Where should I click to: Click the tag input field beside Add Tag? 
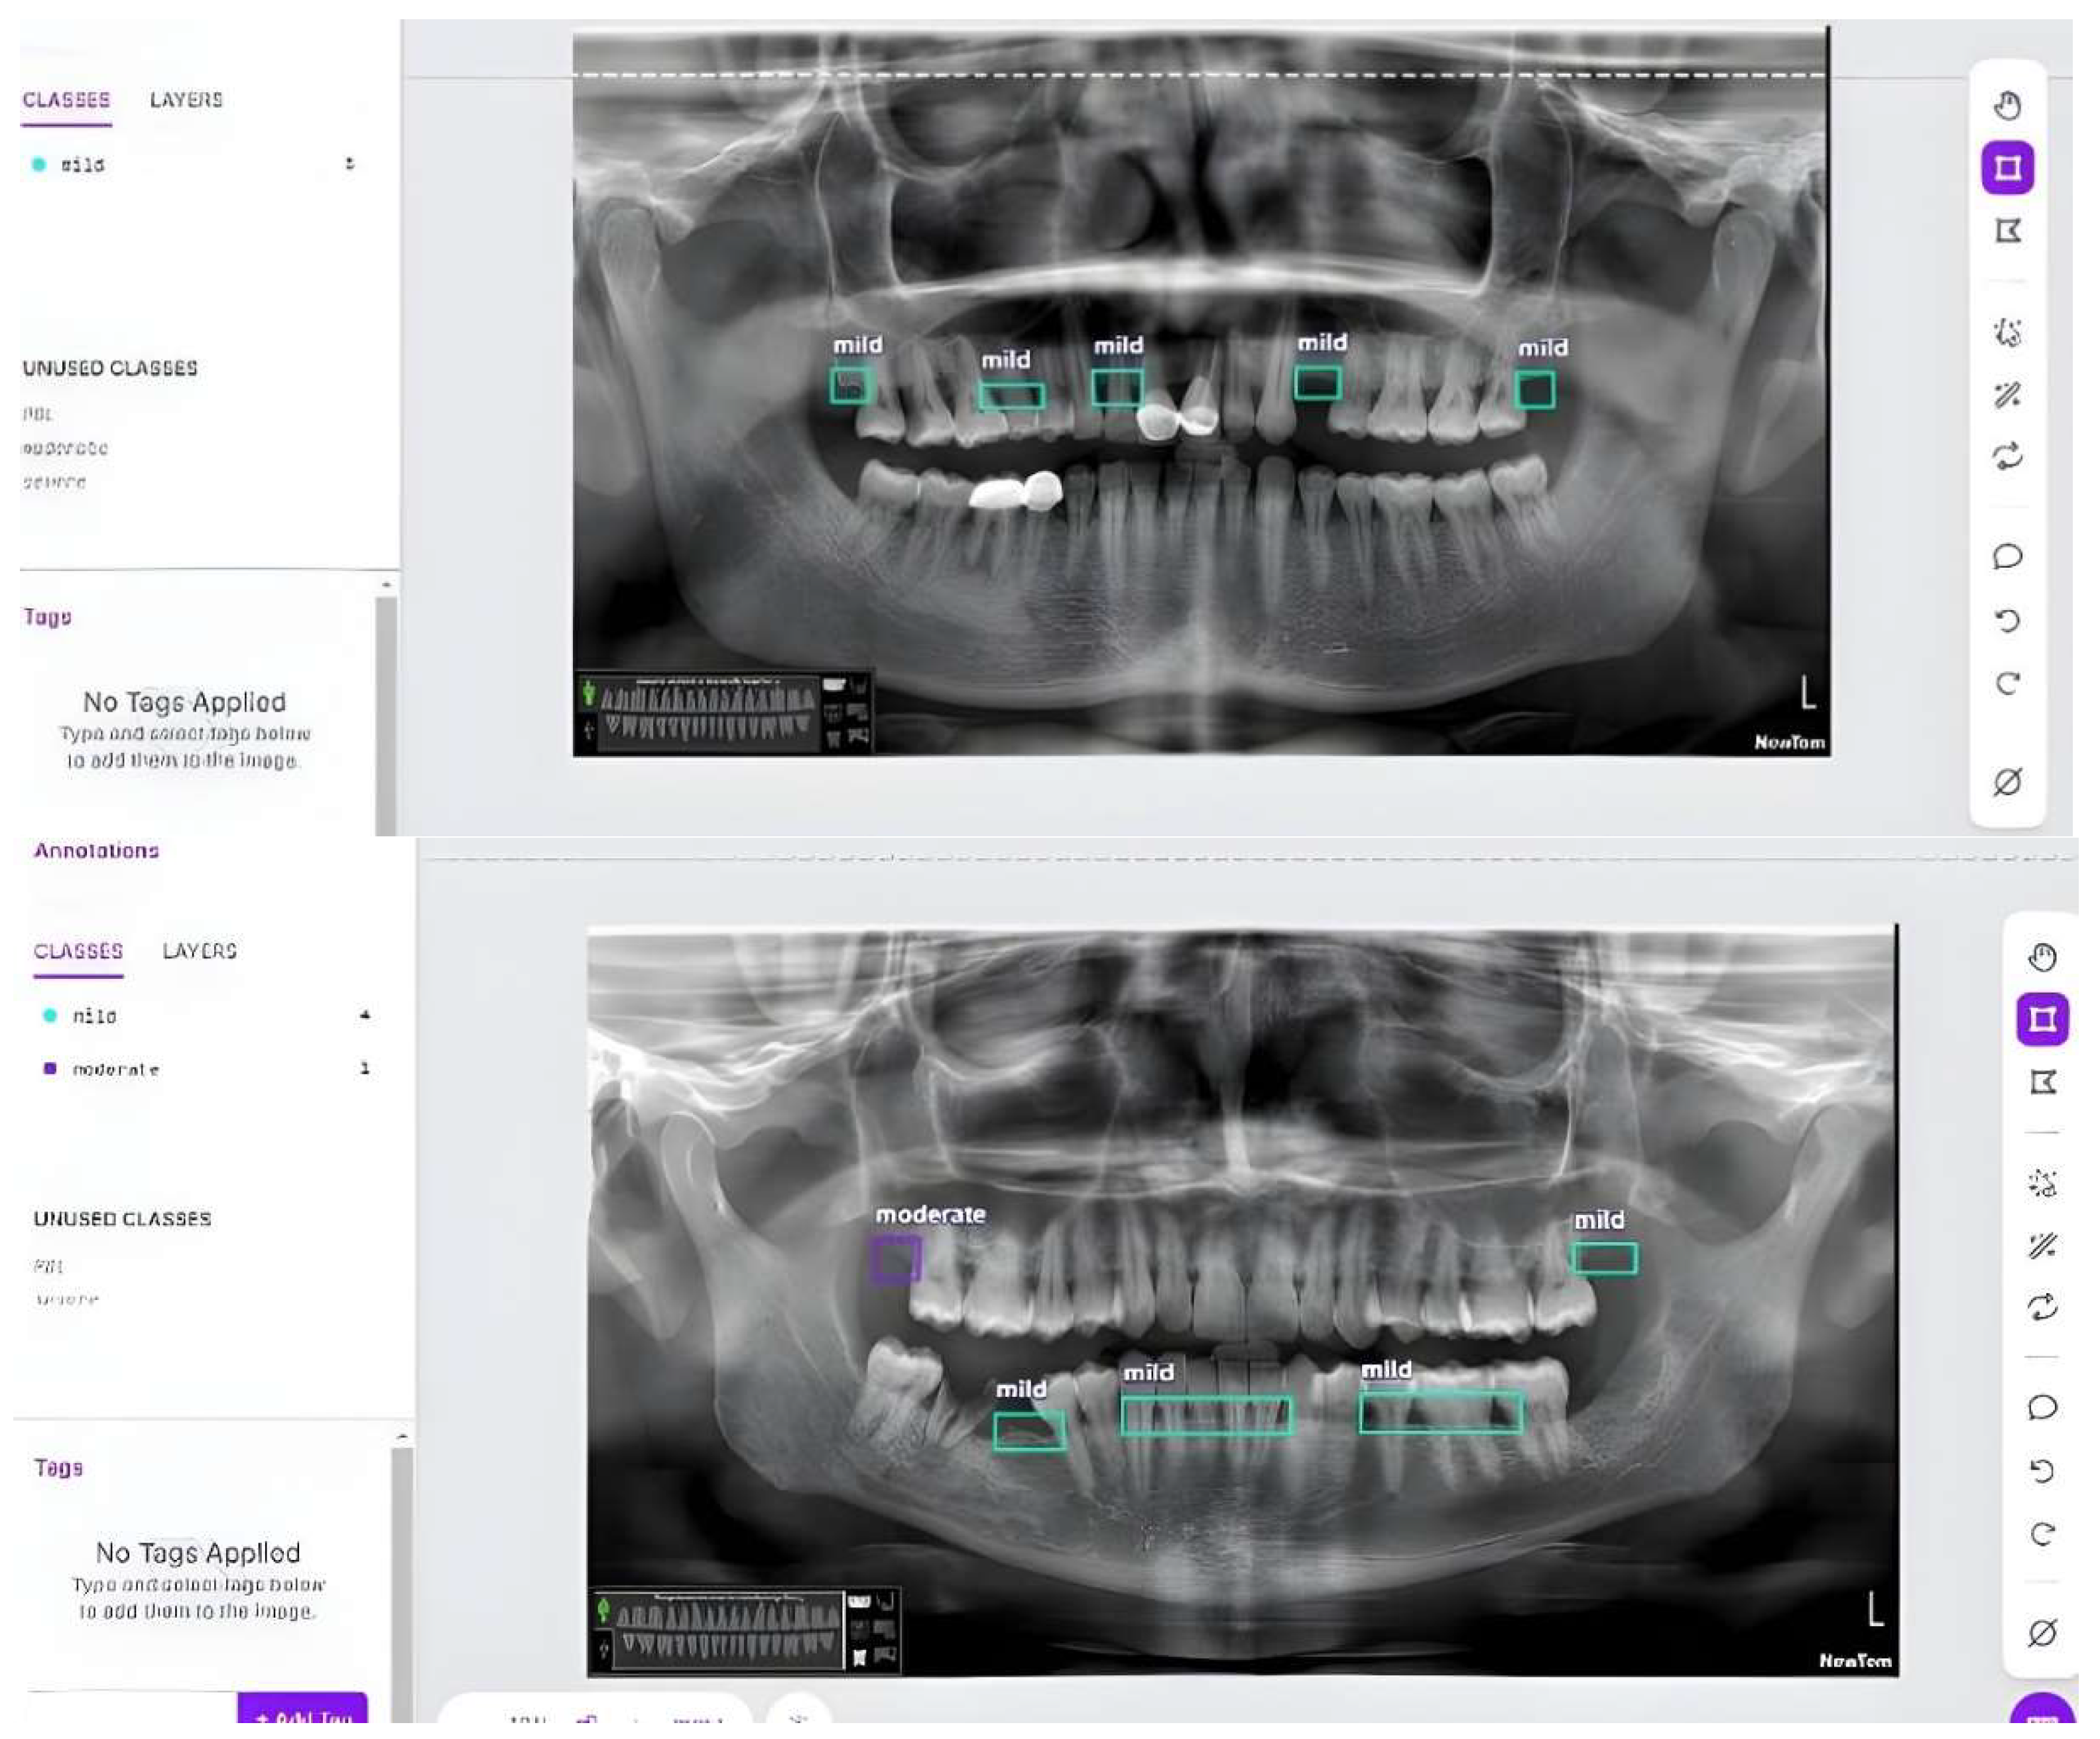tap(130, 1708)
